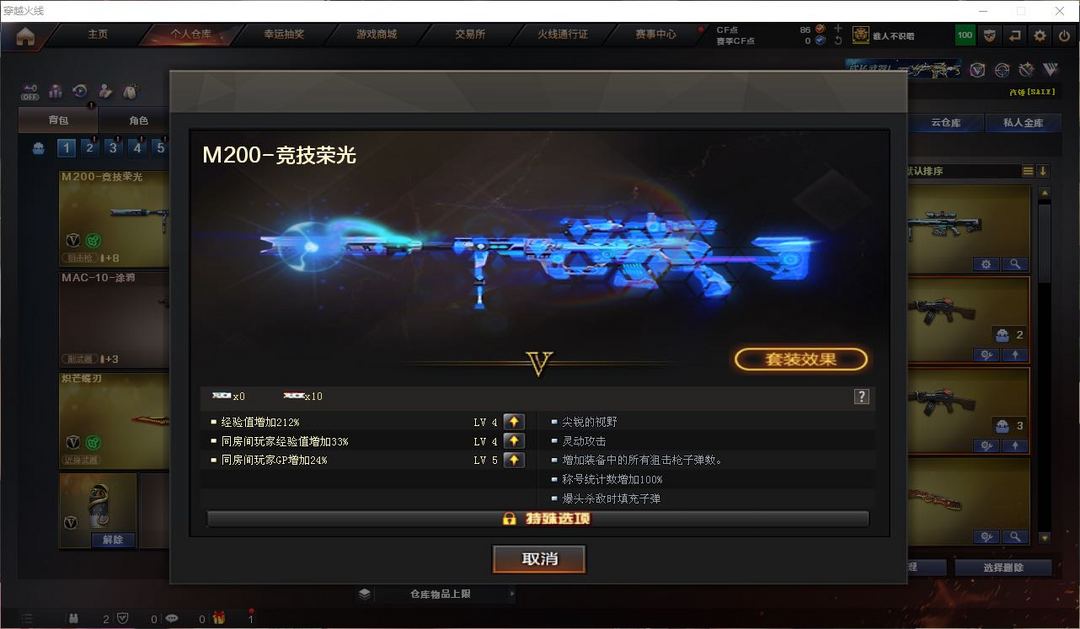The image size is (1080, 629).
Task: Expand the 仓库物品上限 arrow
Action: tap(512, 593)
